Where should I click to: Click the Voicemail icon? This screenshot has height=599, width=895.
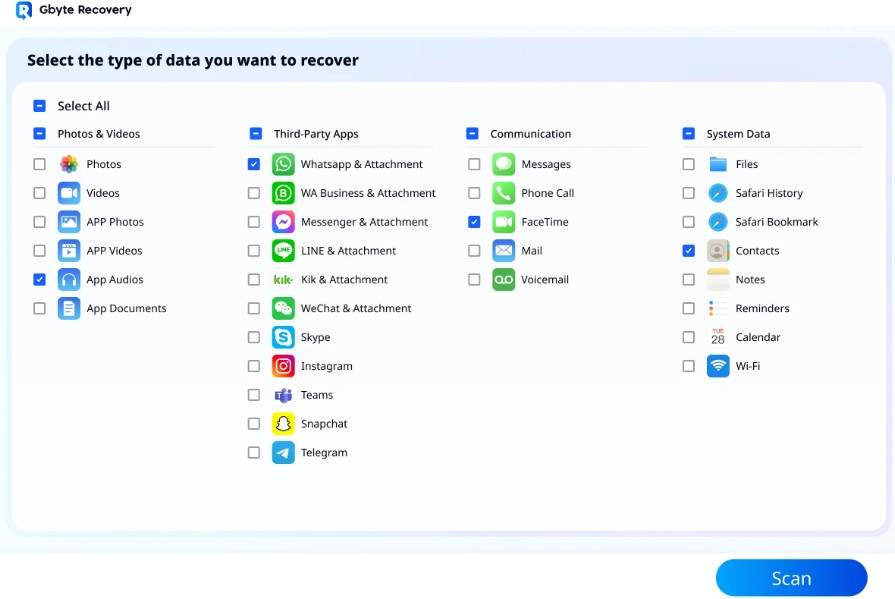pyautogui.click(x=503, y=279)
